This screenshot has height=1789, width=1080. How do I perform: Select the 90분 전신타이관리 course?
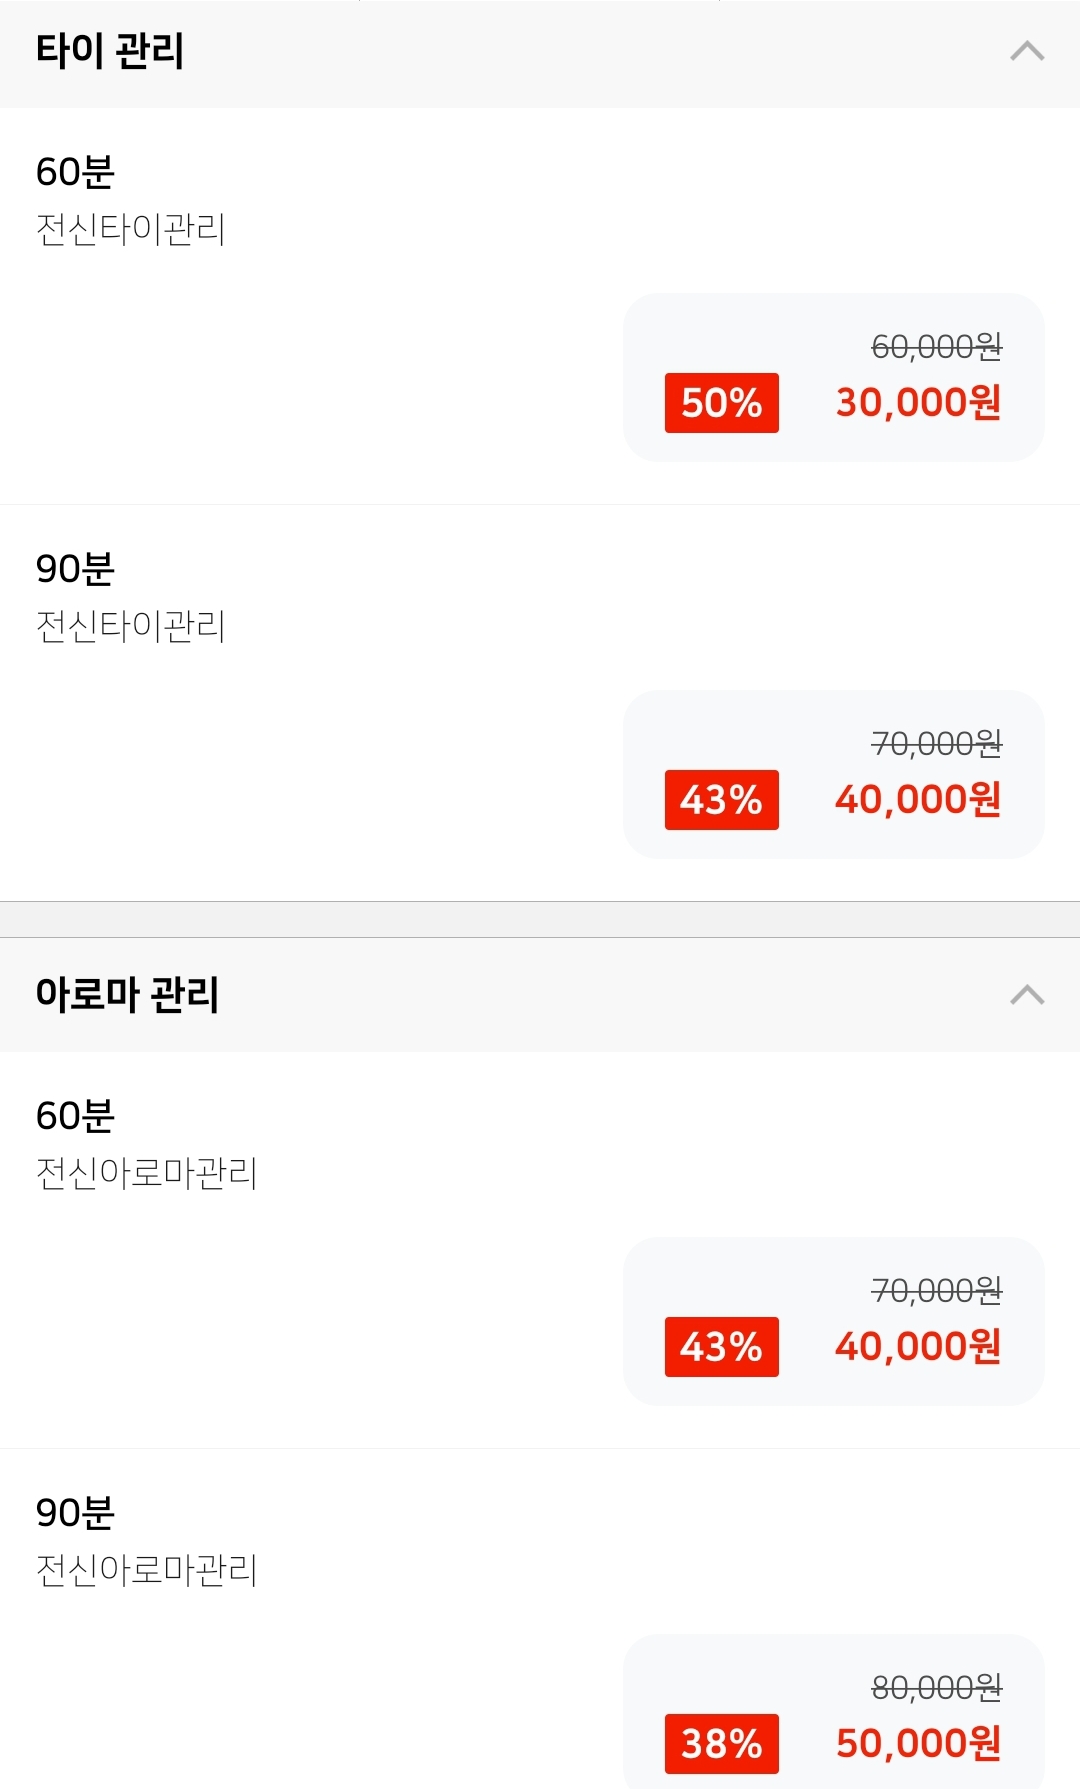[130, 597]
